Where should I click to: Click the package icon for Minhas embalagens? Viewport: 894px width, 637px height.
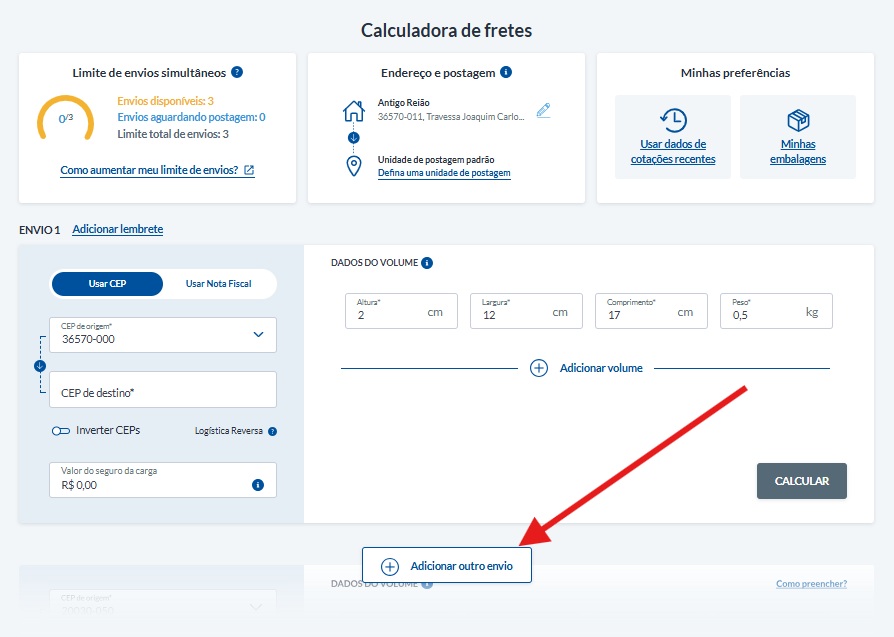click(798, 120)
